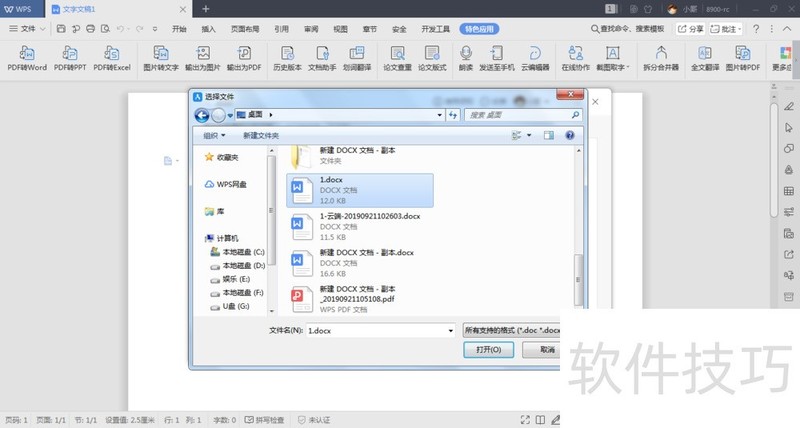Switch to the 页面布局 ribbon tab
The image size is (800, 428).
click(x=245, y=29)
